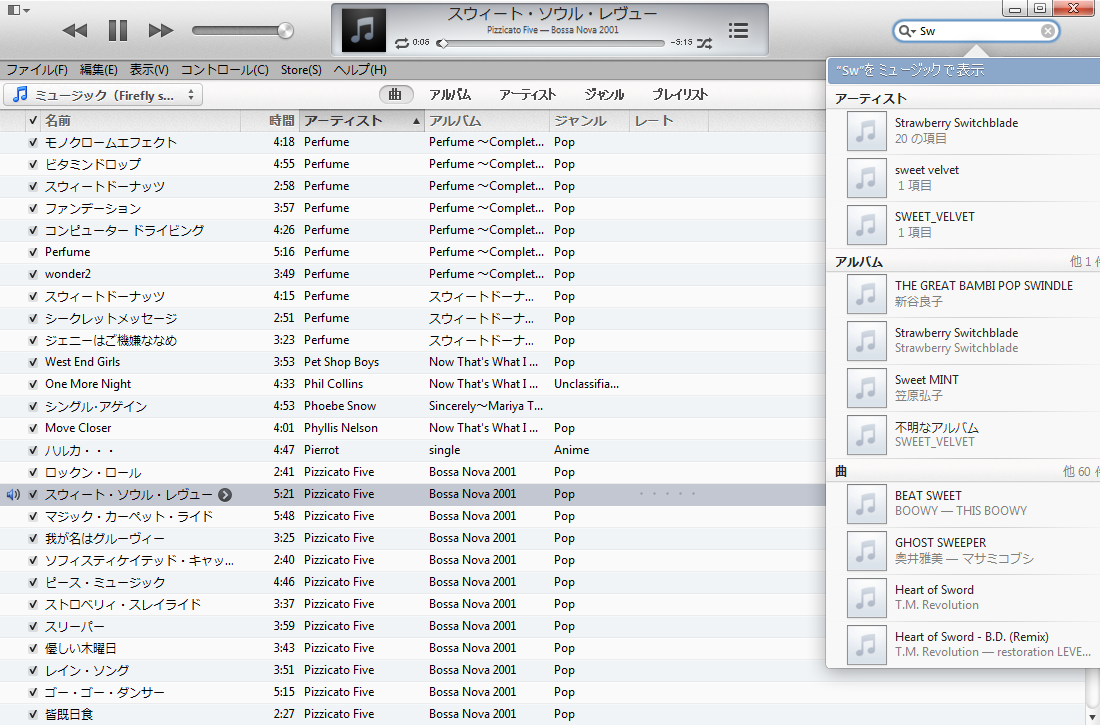Open artist result SWEET_VELVET
The width and height of the screenshot is (1100, 725).
point(963,225)
